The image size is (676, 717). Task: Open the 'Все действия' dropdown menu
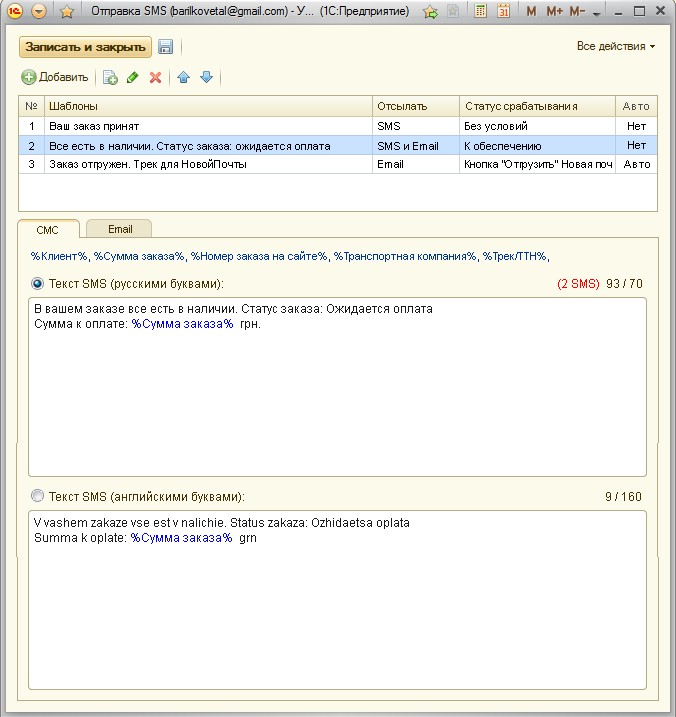pyautogui.click(x=616, y=47)
